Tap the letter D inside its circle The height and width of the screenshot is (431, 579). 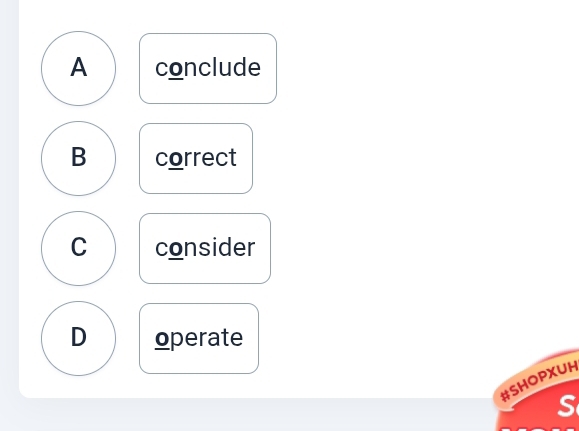(x=78, y=338)
